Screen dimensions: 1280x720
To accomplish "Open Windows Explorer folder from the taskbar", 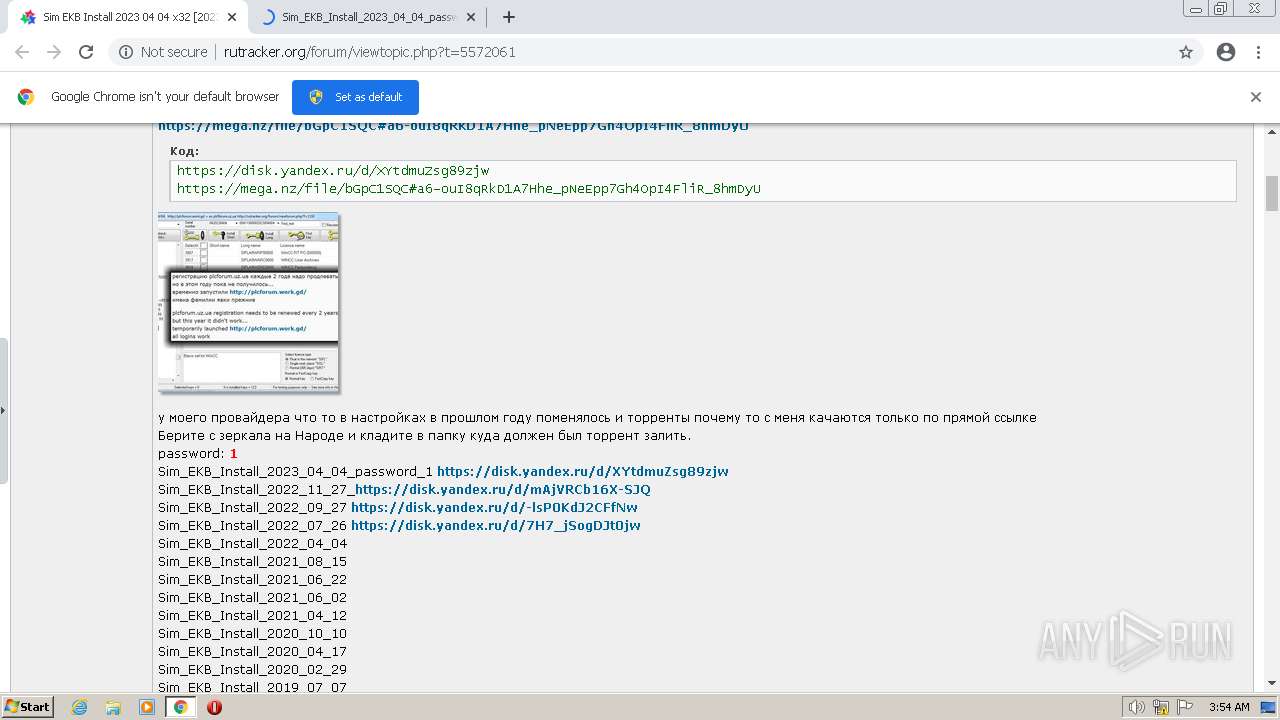I will (x=113, y=707).
